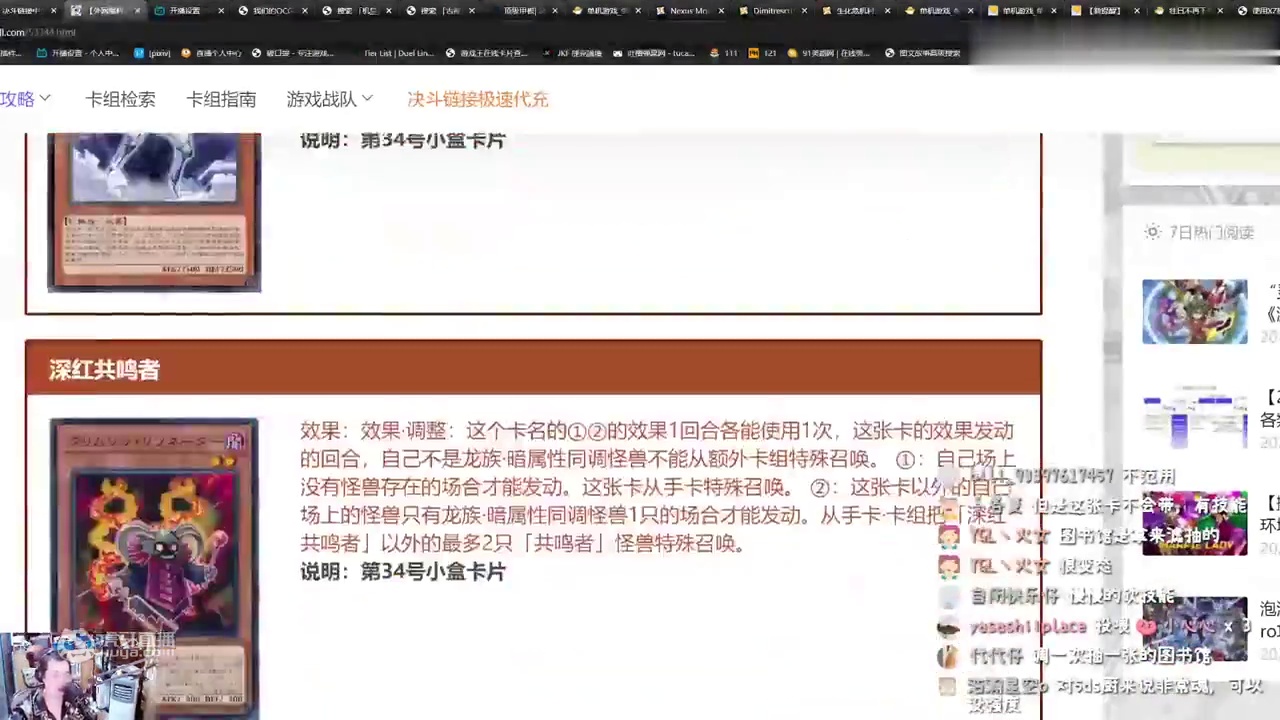Open the JKF 捷克論壇 bookmark
Screen dimensions: 1280x720
coord(572,53)
